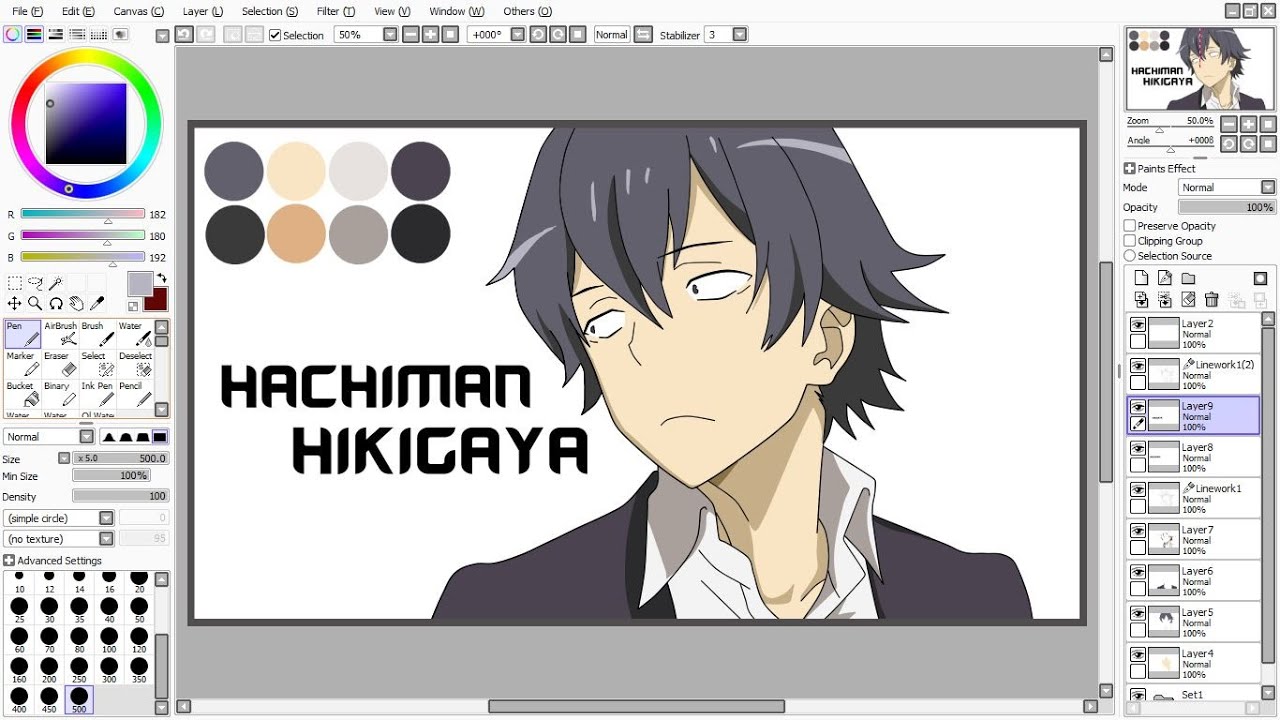Click the dark red background color swatch

tap(157, 300)
